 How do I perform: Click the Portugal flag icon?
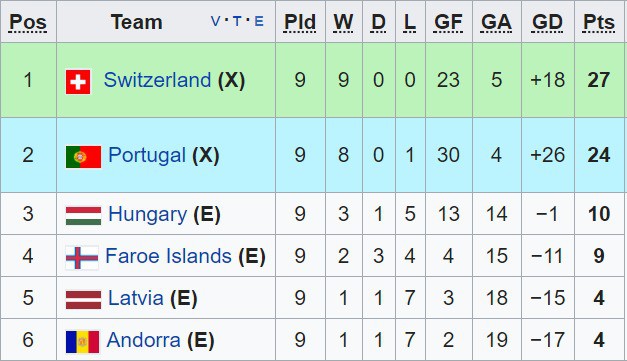pos(83,157)
